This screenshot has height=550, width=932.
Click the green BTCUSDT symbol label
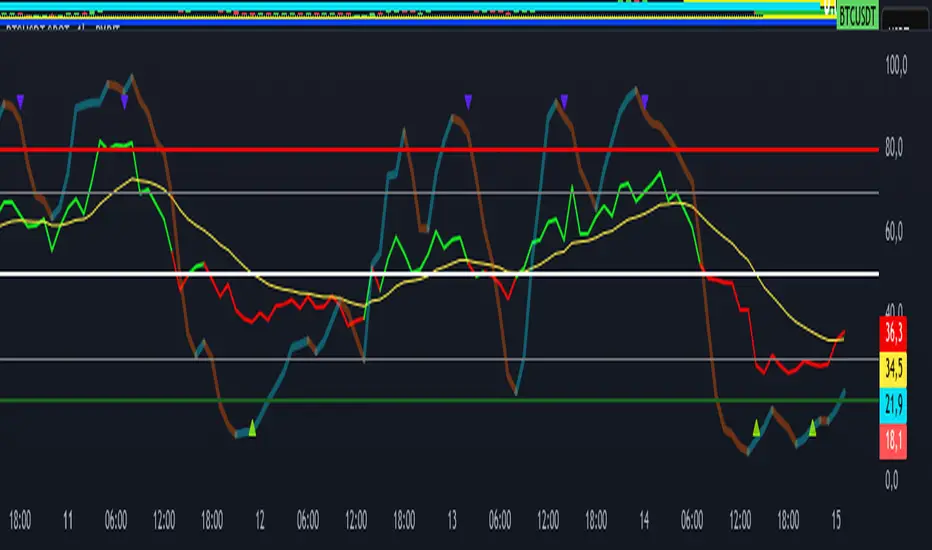[x=857, y=16]
